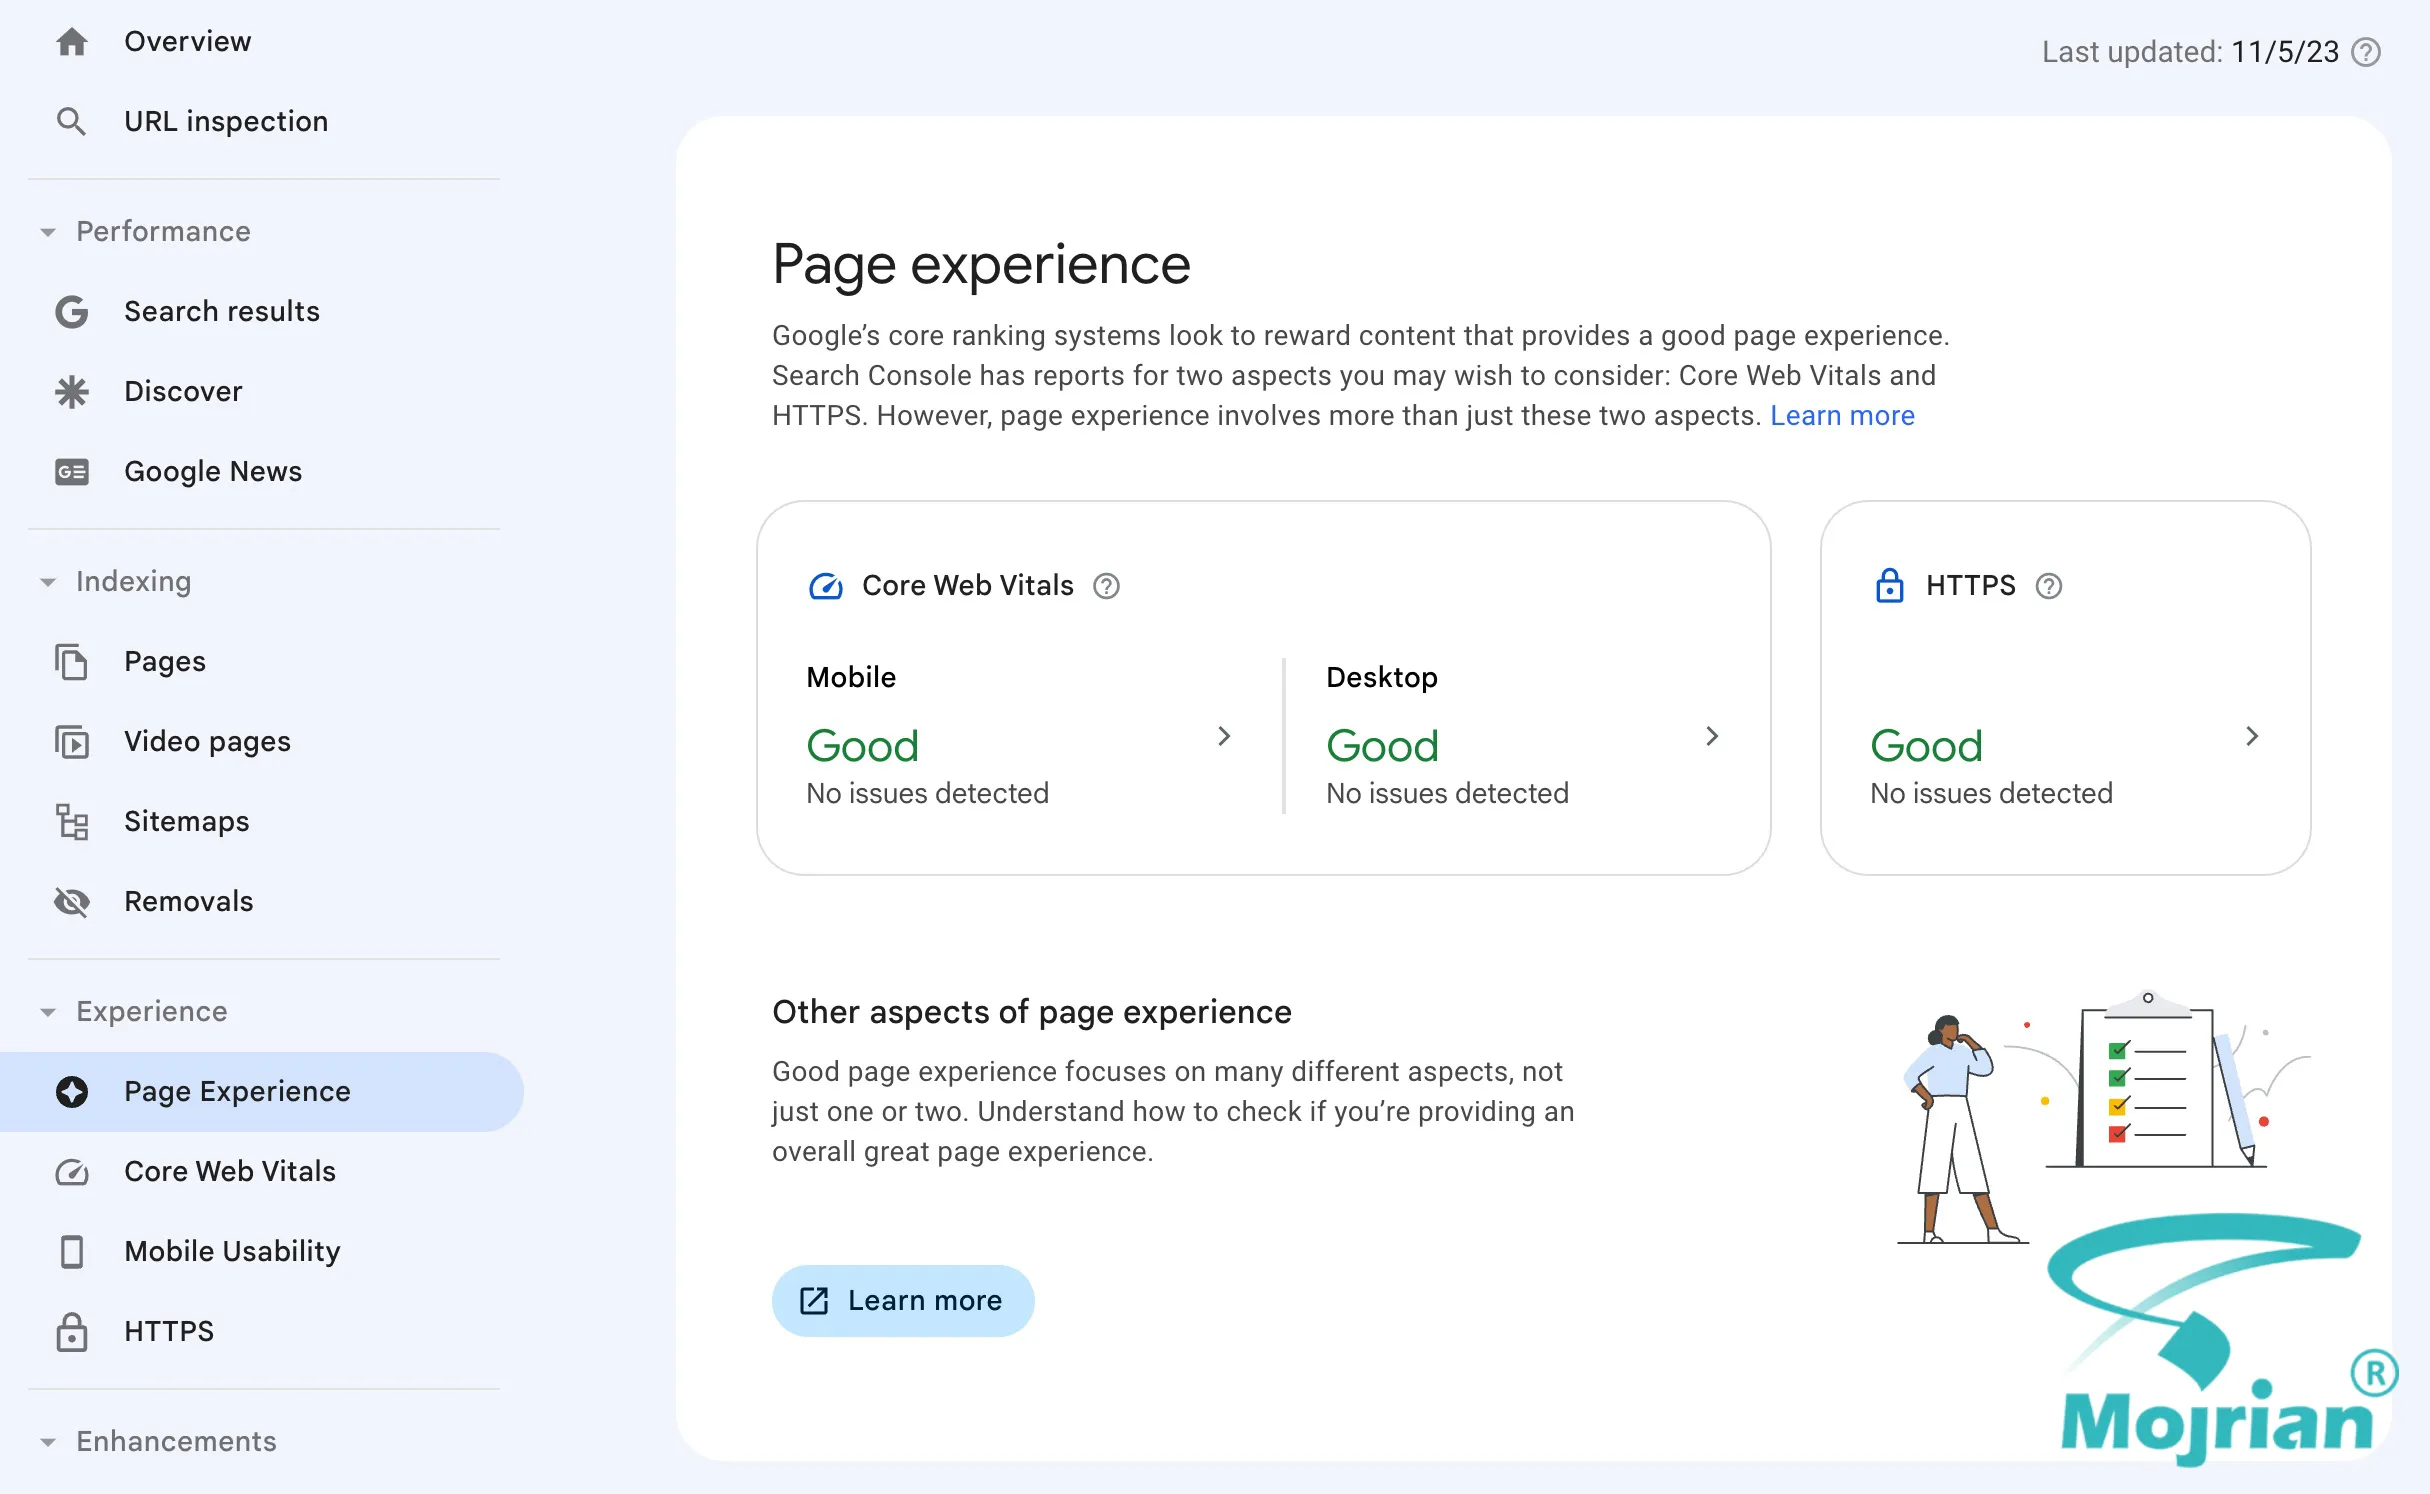Click the sidebar HTTPS lock icon
2430x1494 pixels.
[x=71, y=1332]
